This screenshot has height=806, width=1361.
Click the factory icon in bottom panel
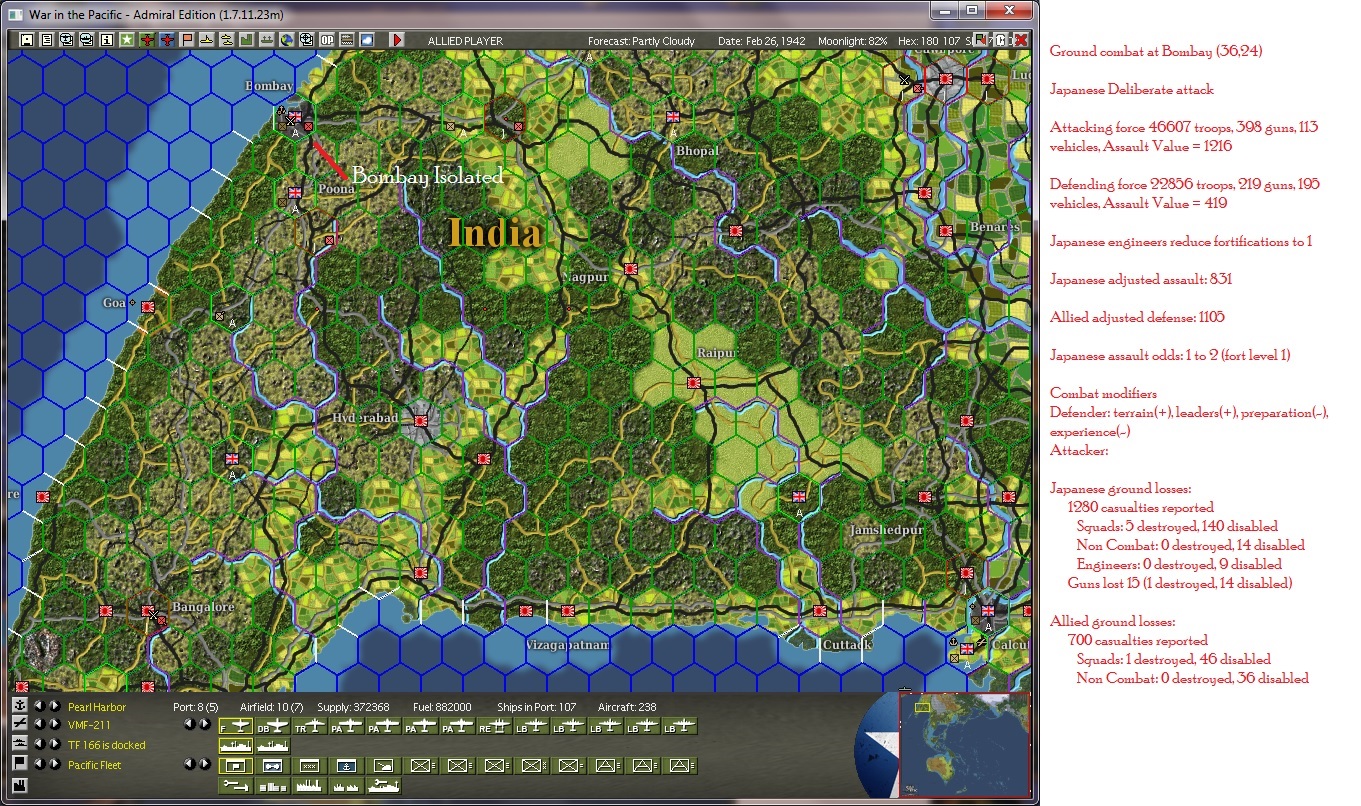20,785
